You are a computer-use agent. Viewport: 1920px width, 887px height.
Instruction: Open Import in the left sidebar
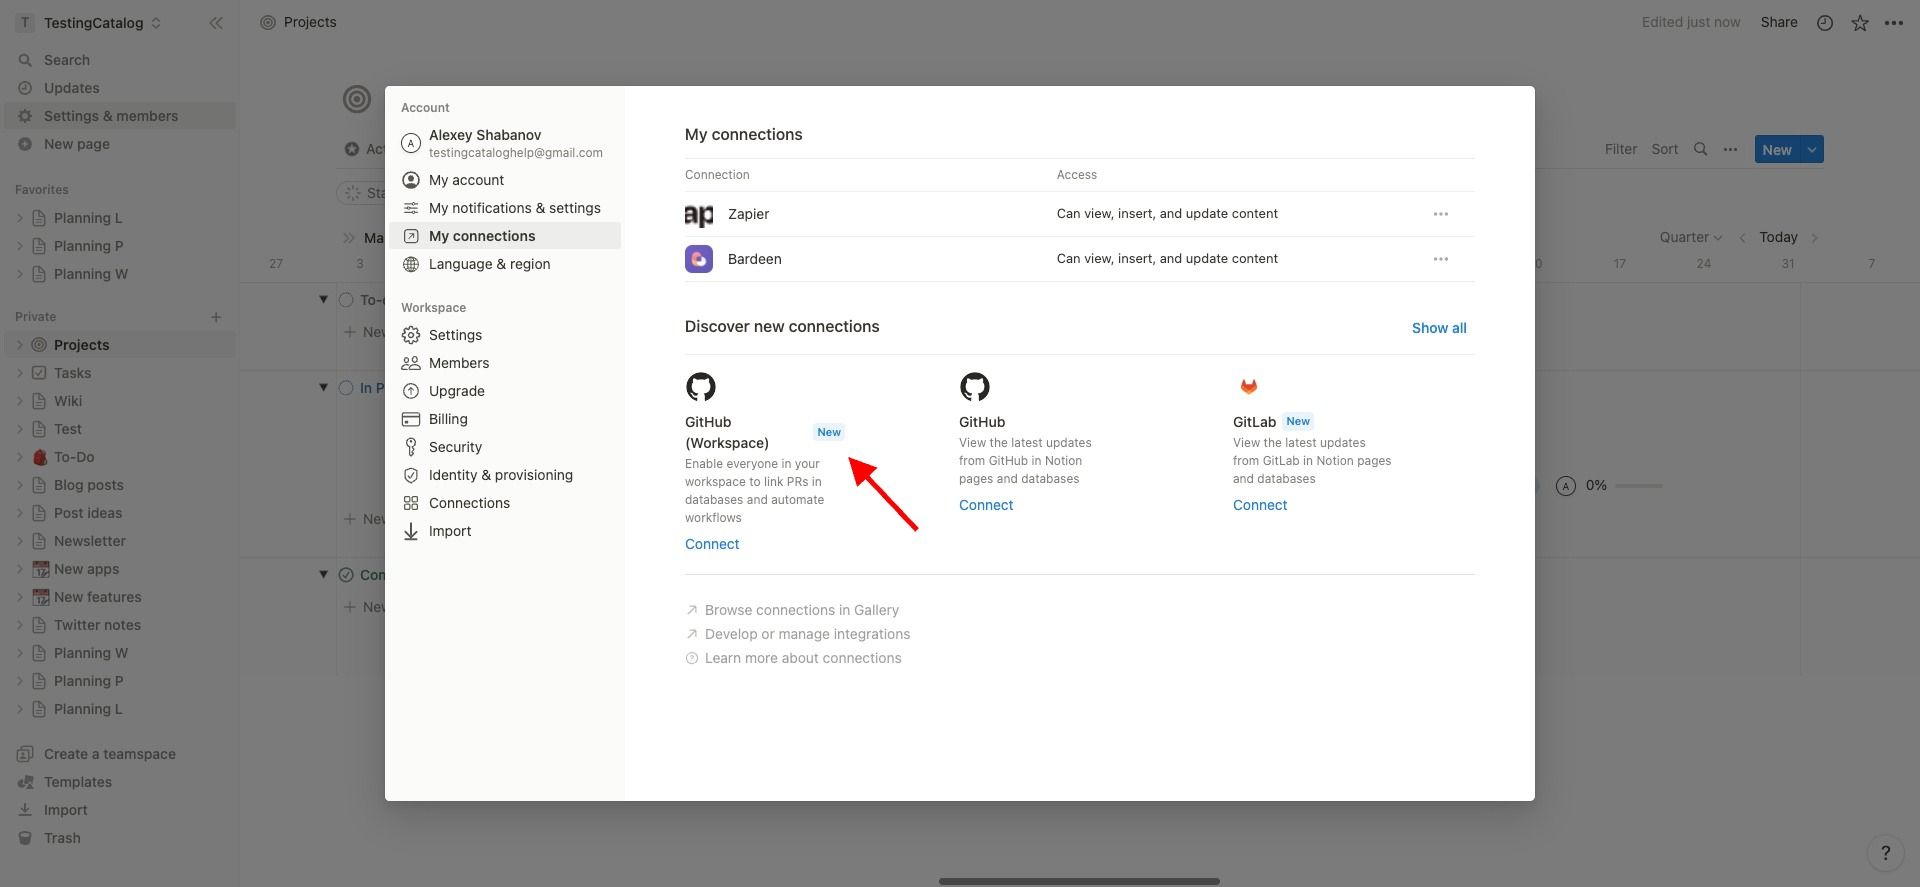click(x=120, y=810)
